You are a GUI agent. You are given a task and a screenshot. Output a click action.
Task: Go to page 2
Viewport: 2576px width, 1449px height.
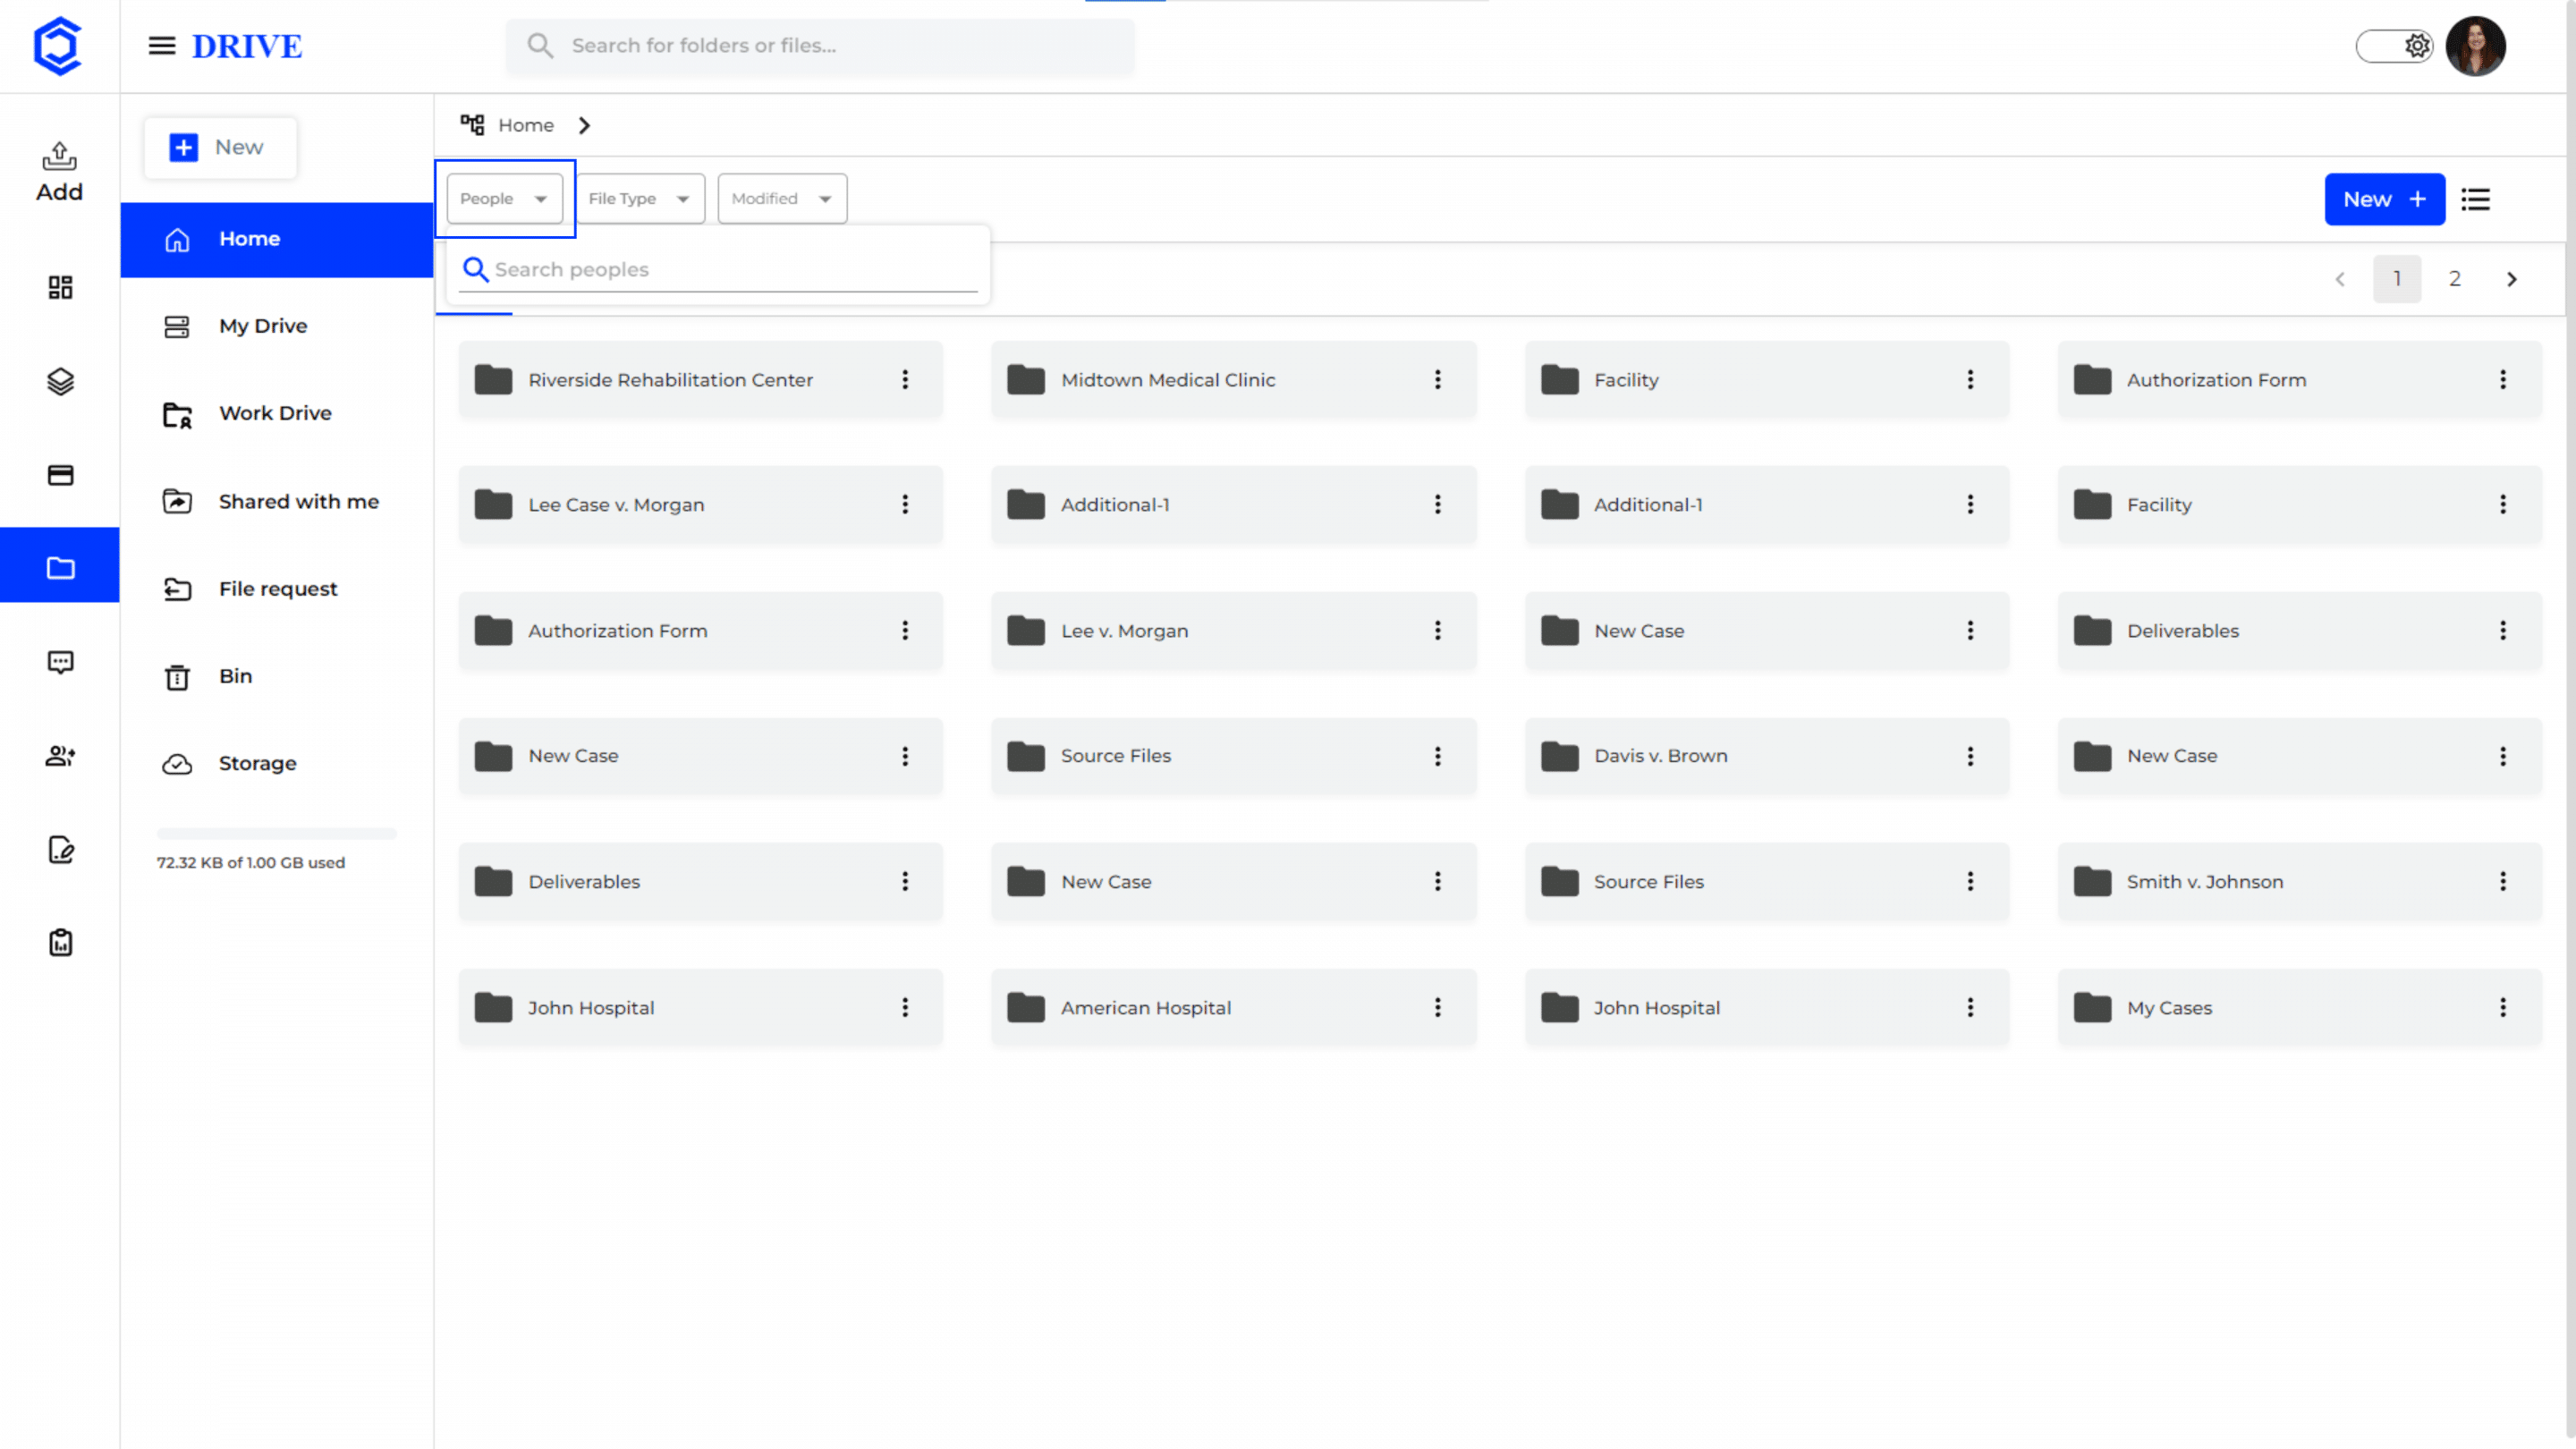(x=2455, y=279)
